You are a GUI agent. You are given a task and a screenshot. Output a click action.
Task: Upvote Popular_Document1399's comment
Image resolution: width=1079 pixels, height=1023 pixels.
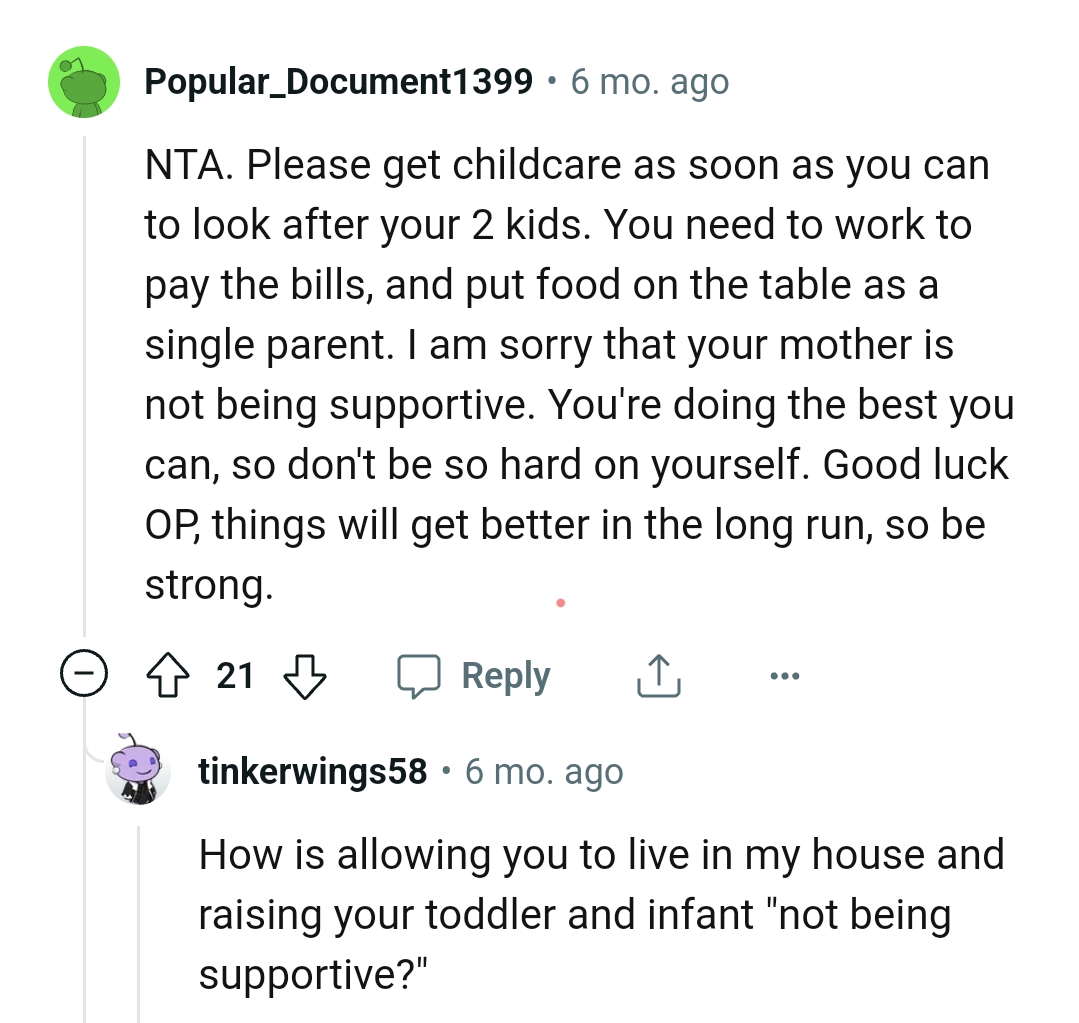169,675
